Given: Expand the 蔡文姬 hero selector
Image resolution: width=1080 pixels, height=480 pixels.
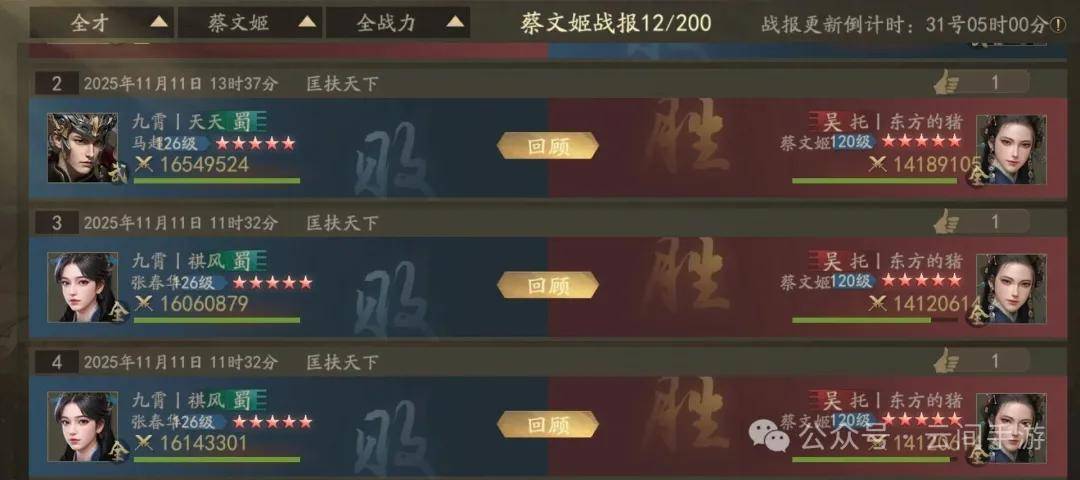Looking at the screenshot, I should [249, 23].
